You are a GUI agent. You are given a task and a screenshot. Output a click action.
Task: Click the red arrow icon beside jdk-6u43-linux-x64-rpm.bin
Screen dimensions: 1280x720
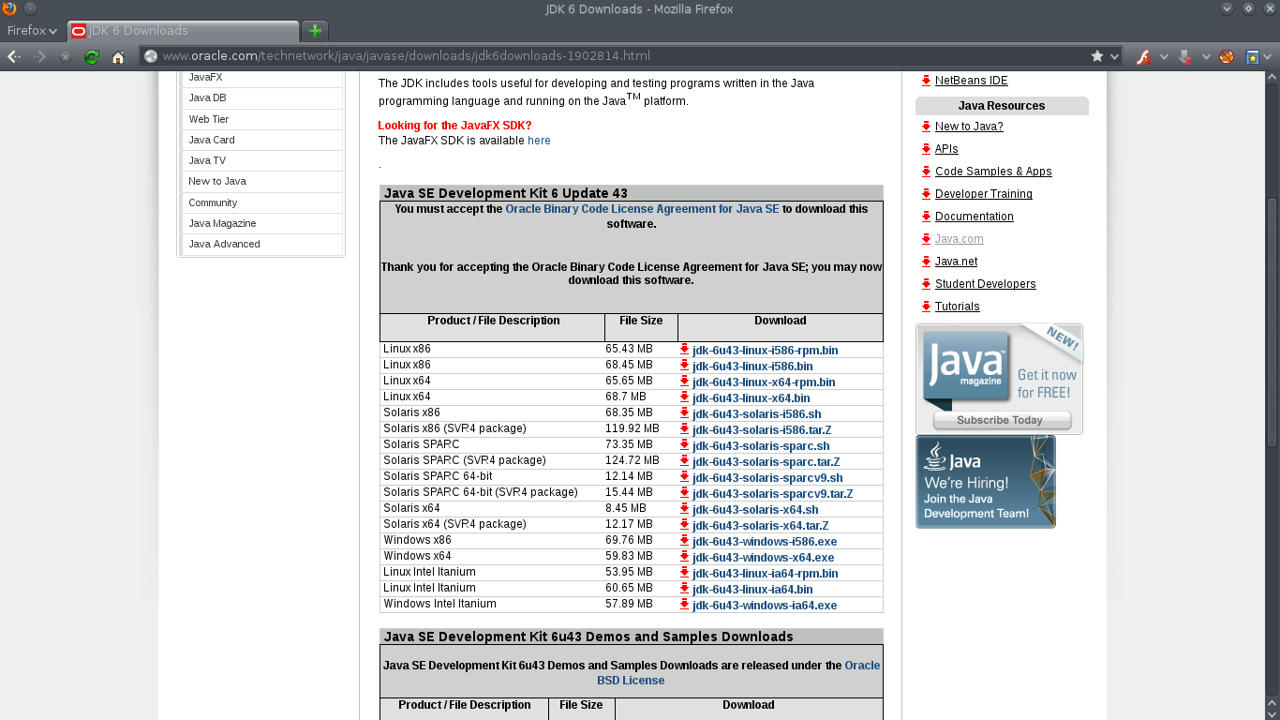pyautogui.click(x=685, y=382)
